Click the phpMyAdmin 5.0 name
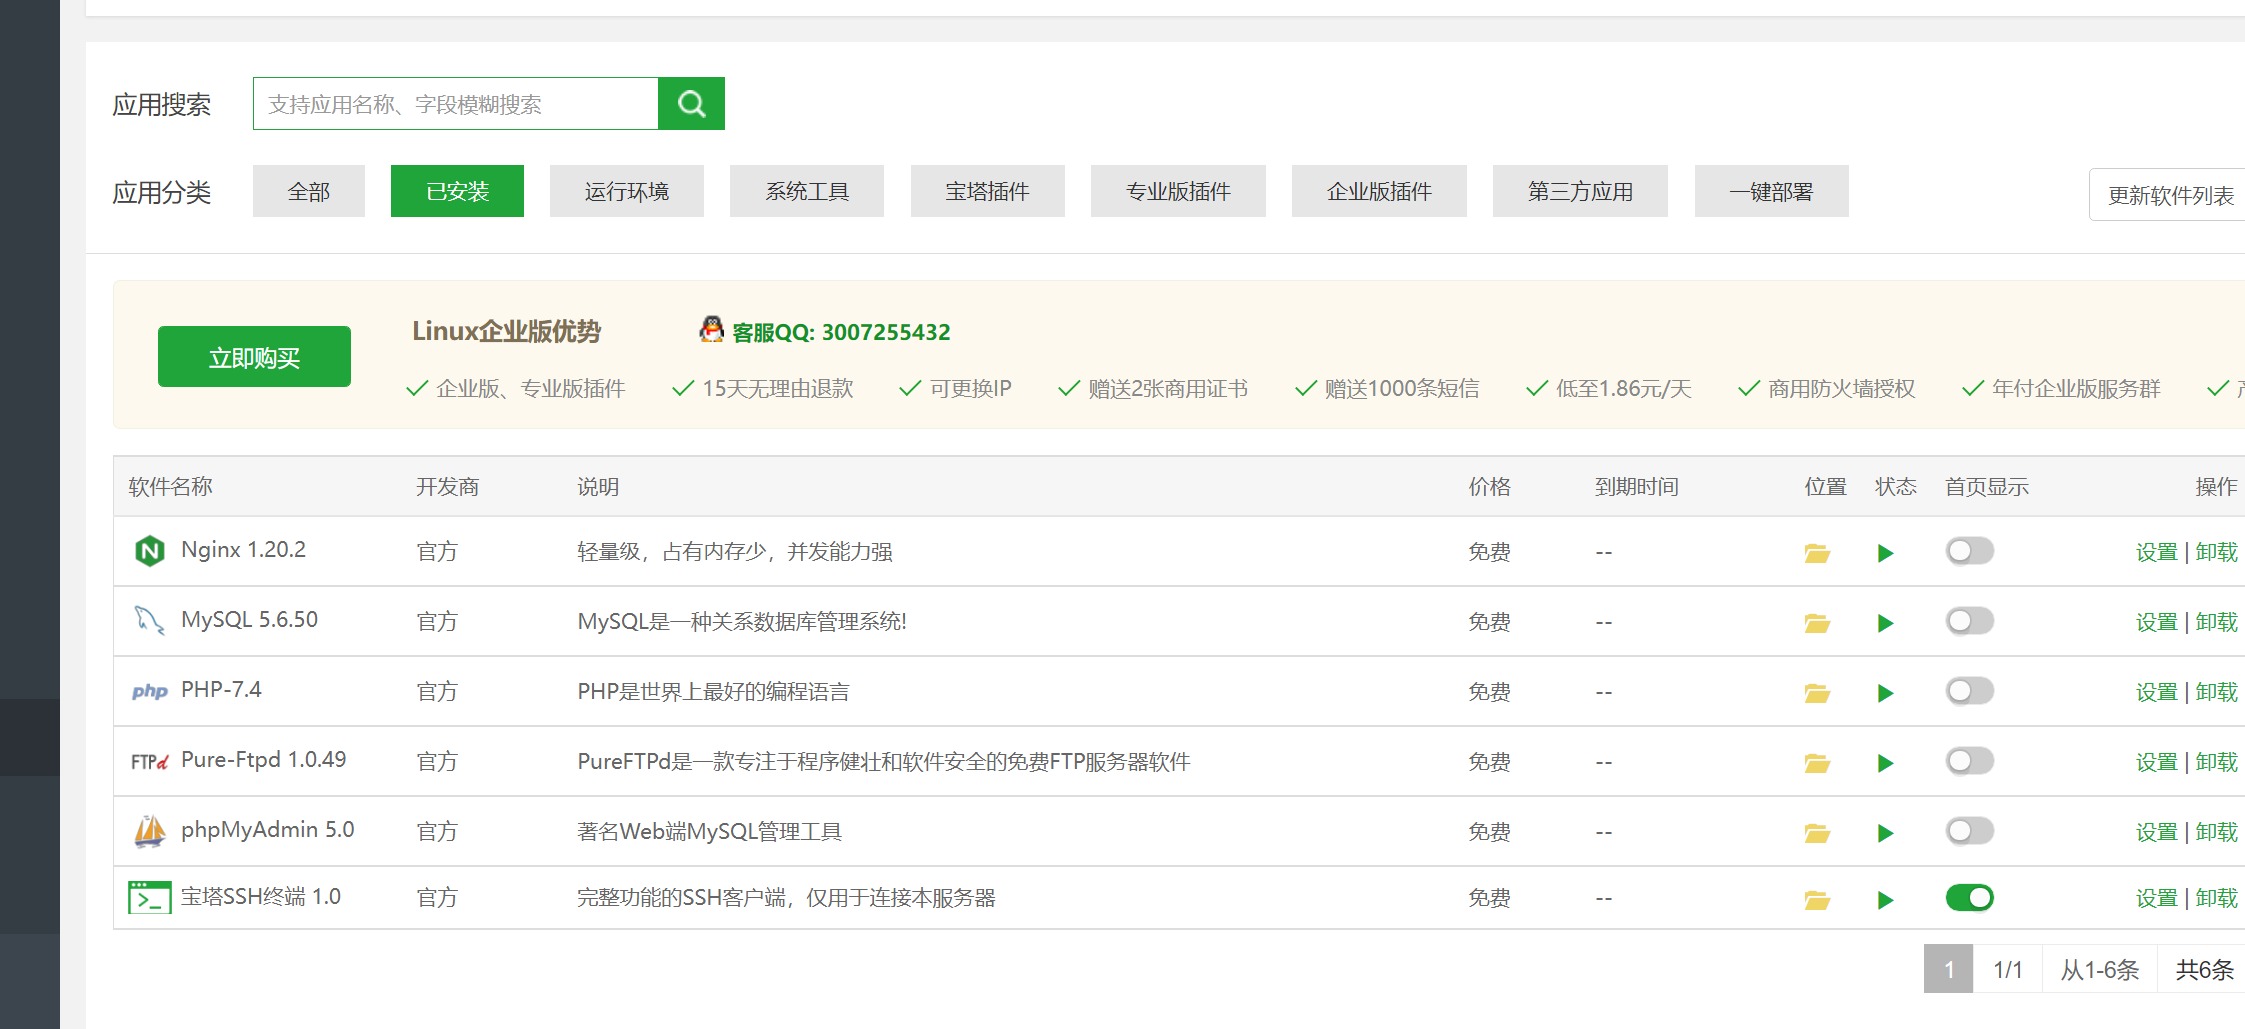This screenshot has width=2245, height=1029. pyautogui.click(x=267, y=829)
